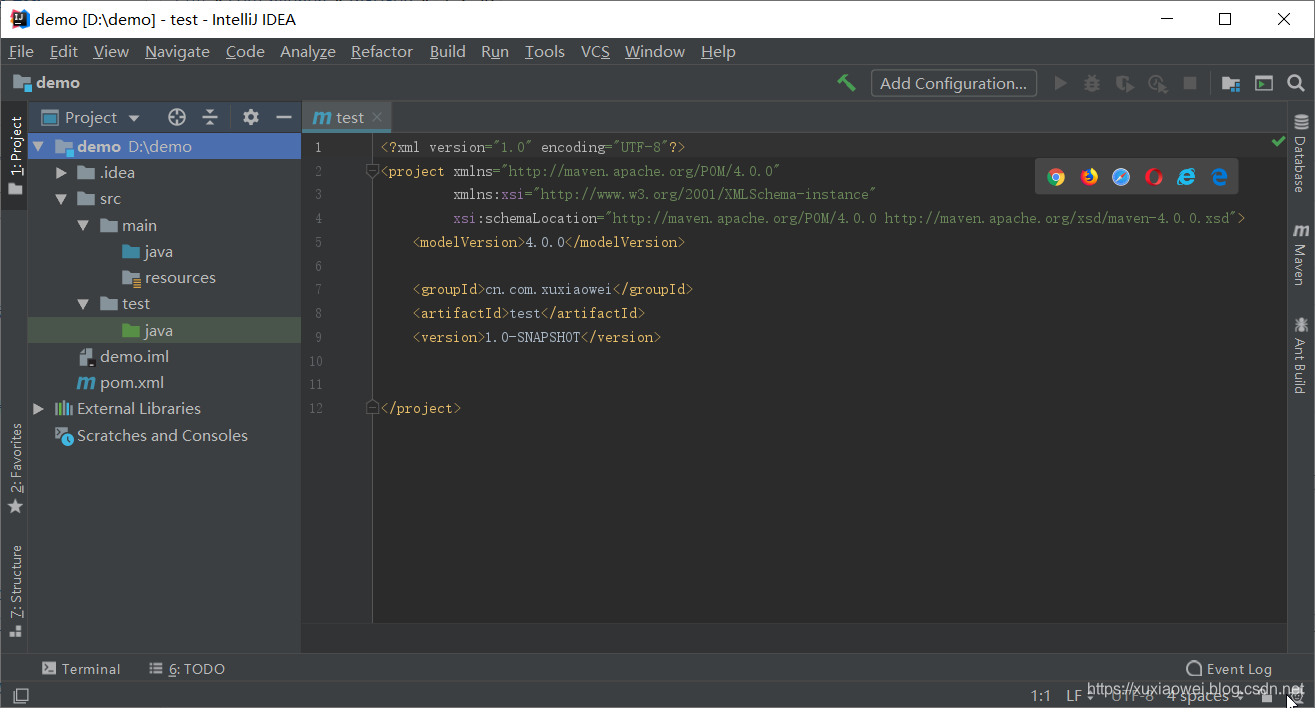
Task: Expand the .idea folder node
Action: 61,172
